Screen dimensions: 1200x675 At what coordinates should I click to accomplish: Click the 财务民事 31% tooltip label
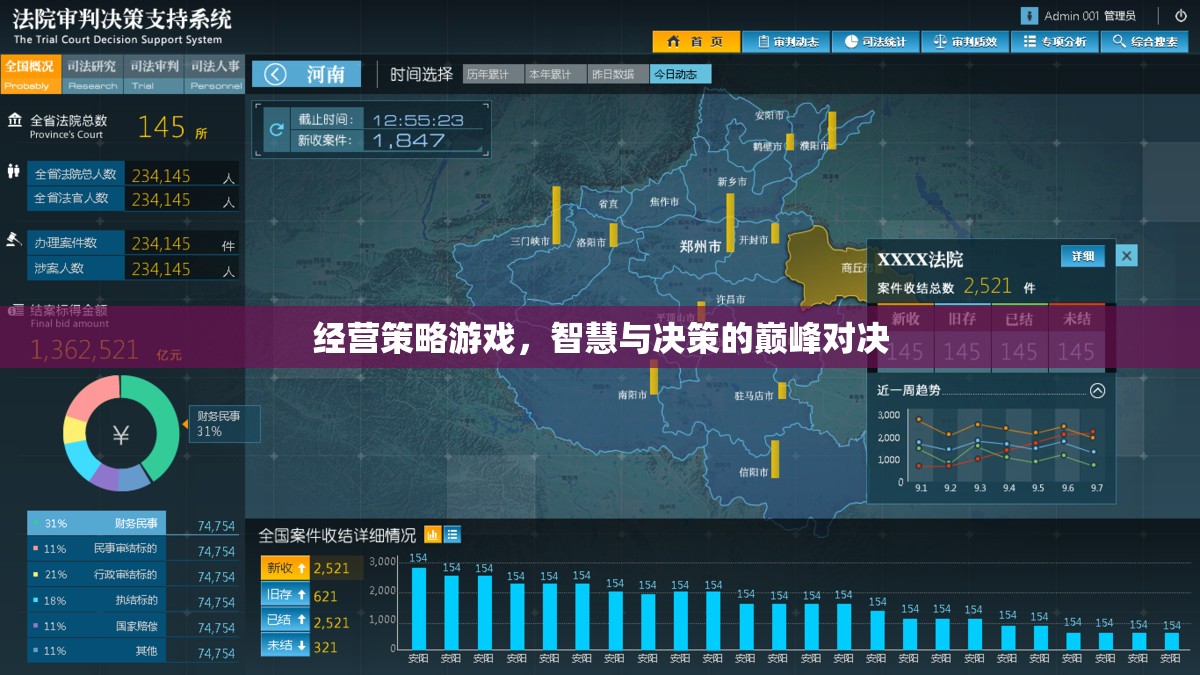coord(224,423)
